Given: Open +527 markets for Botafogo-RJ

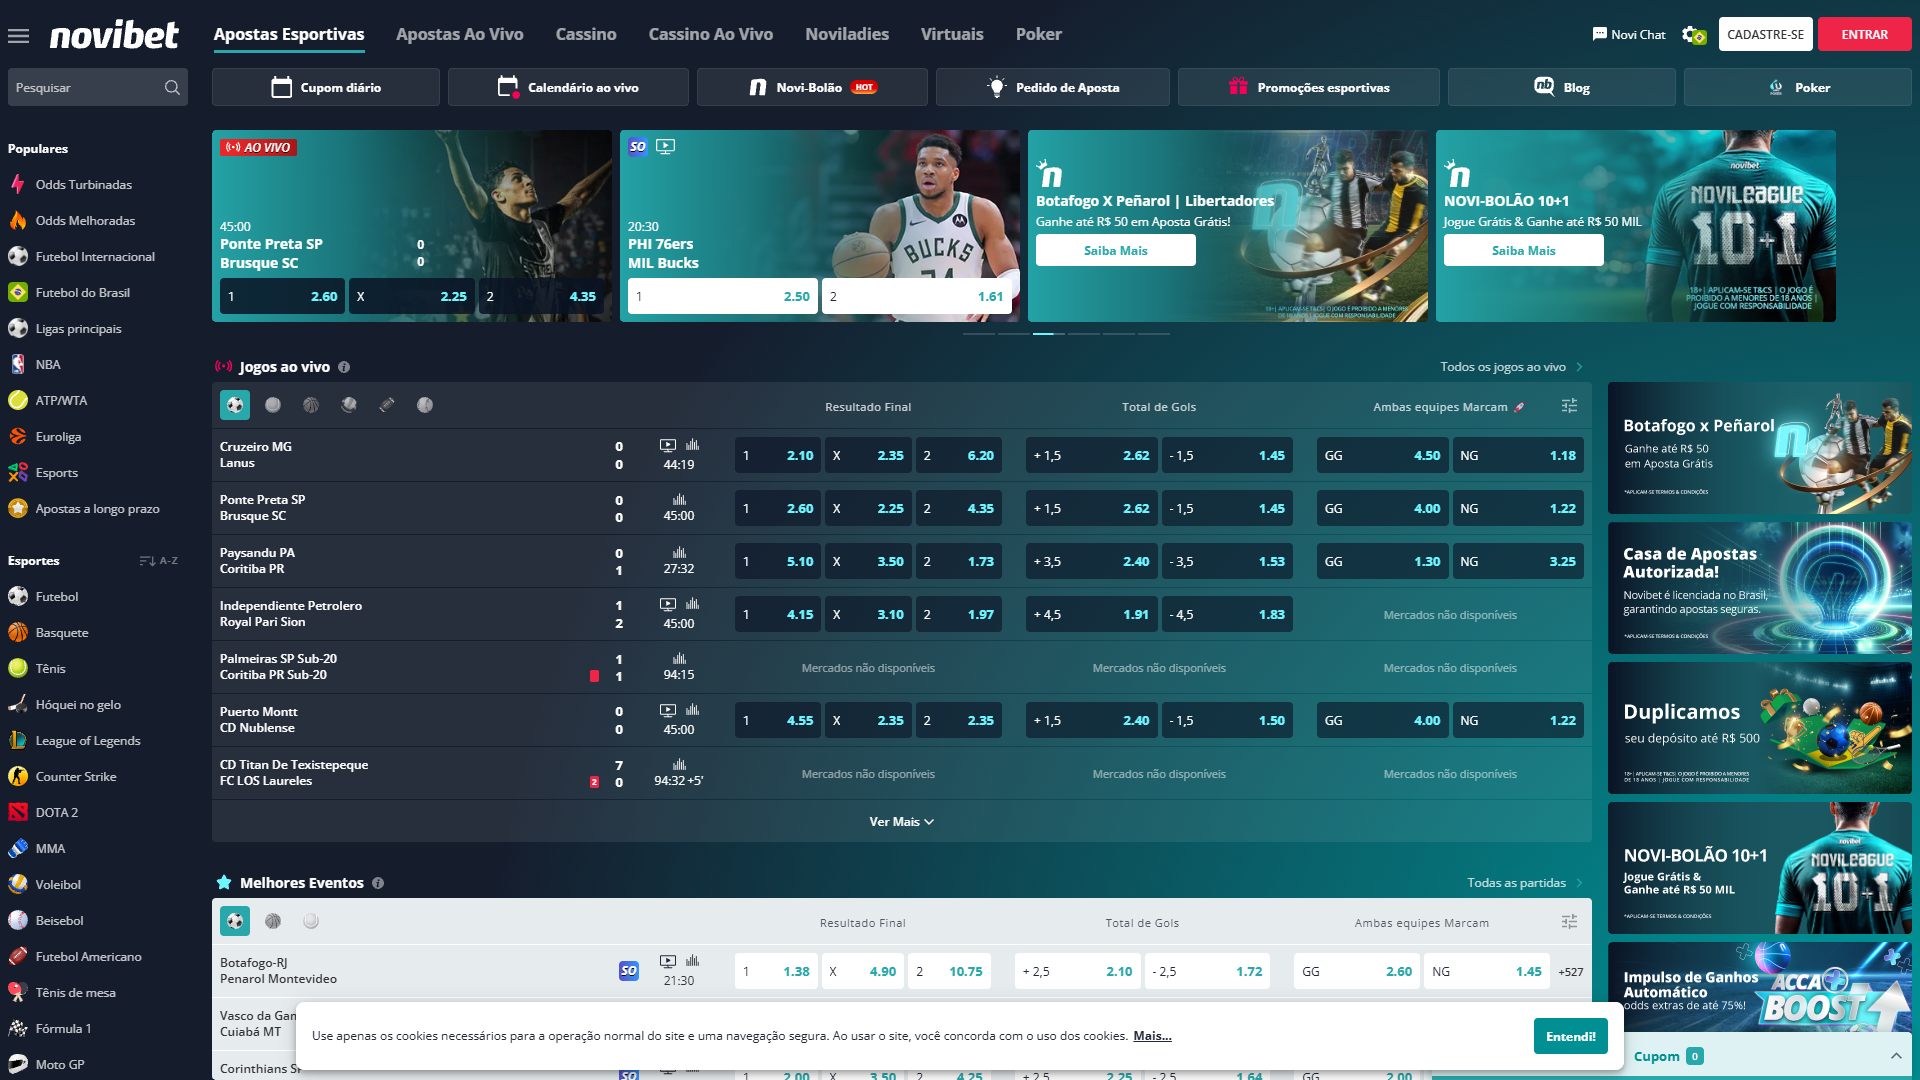Looking at the screenshot, I should pos(1571,972).
